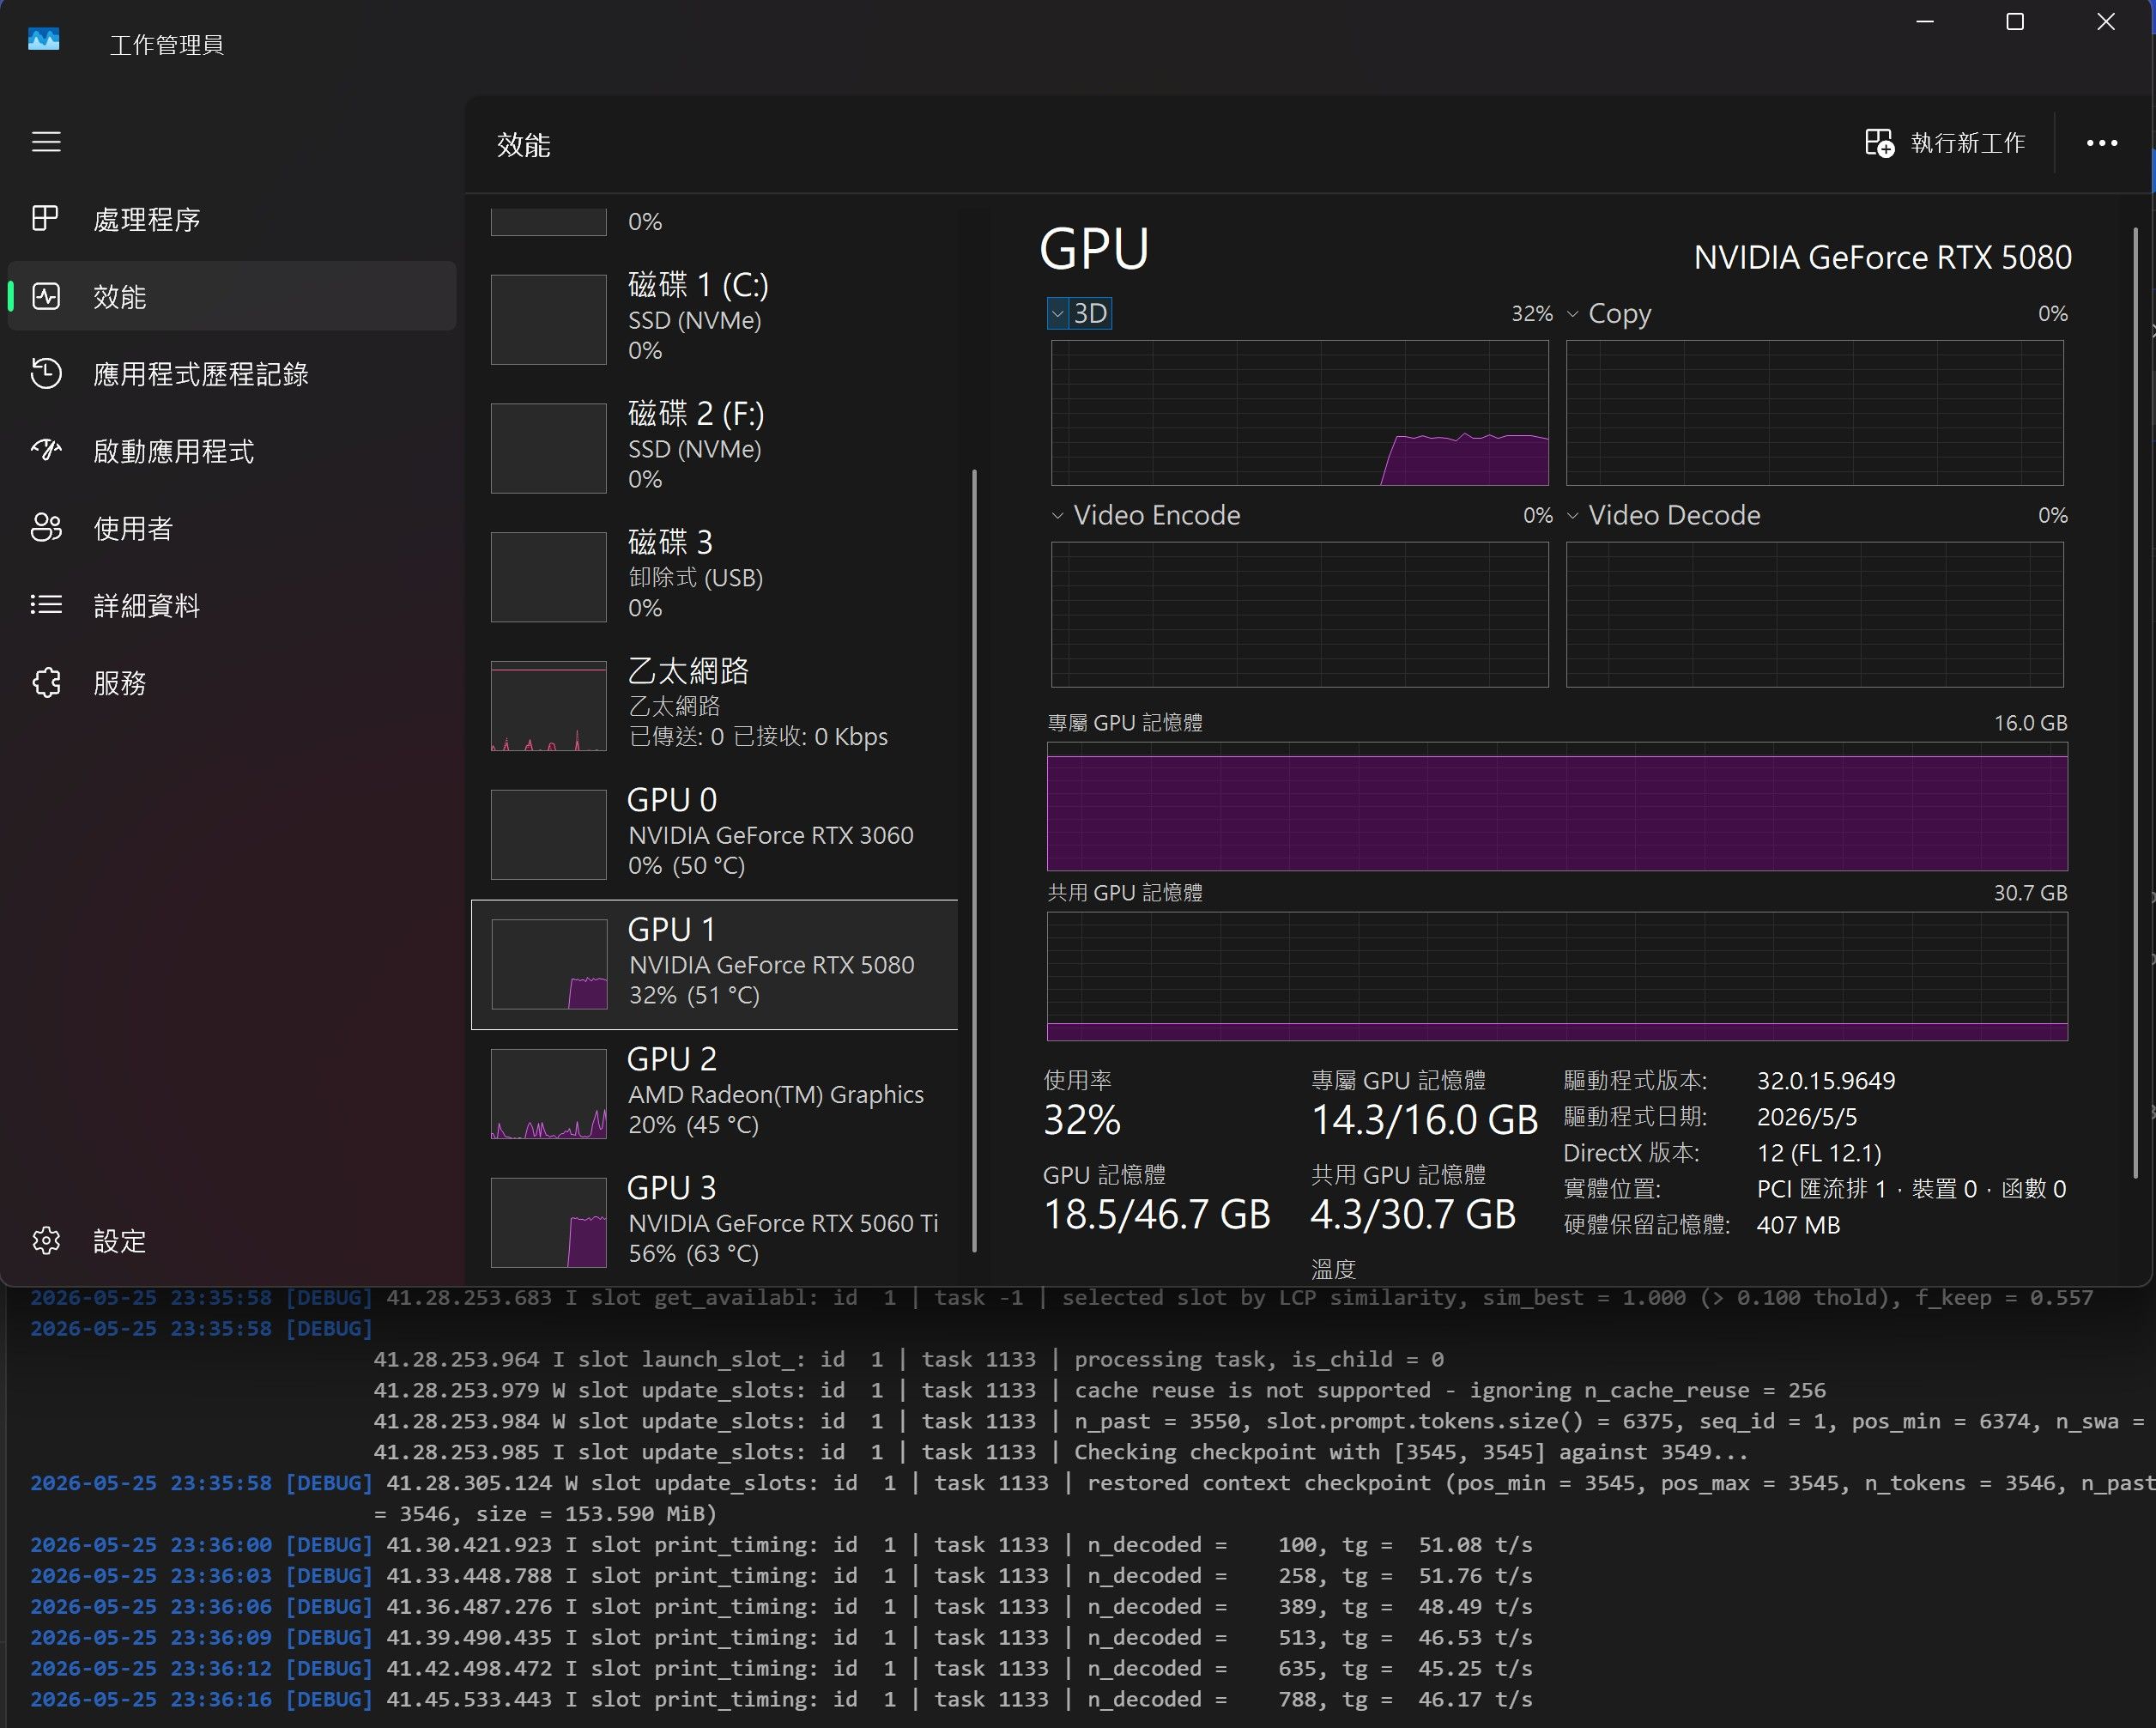Viewport: 2156px width, 1728px height.
Task: Click the performance device list scrollbar
Action: coord(974,860)
